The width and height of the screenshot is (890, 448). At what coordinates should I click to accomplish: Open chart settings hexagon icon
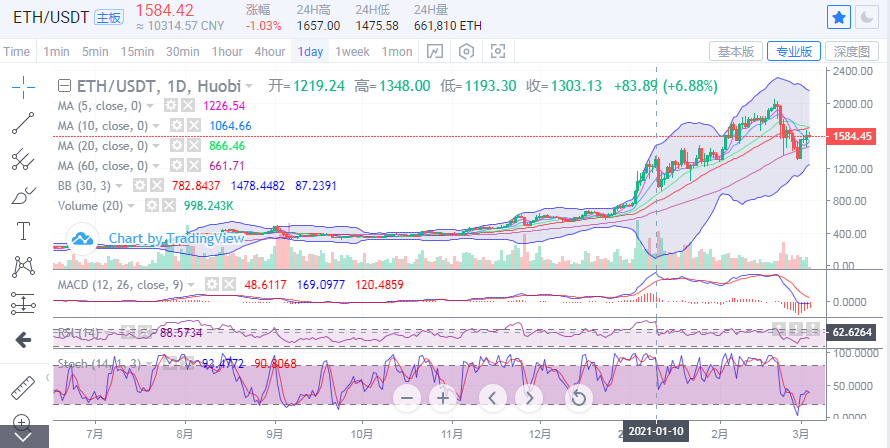click(466, 52)
